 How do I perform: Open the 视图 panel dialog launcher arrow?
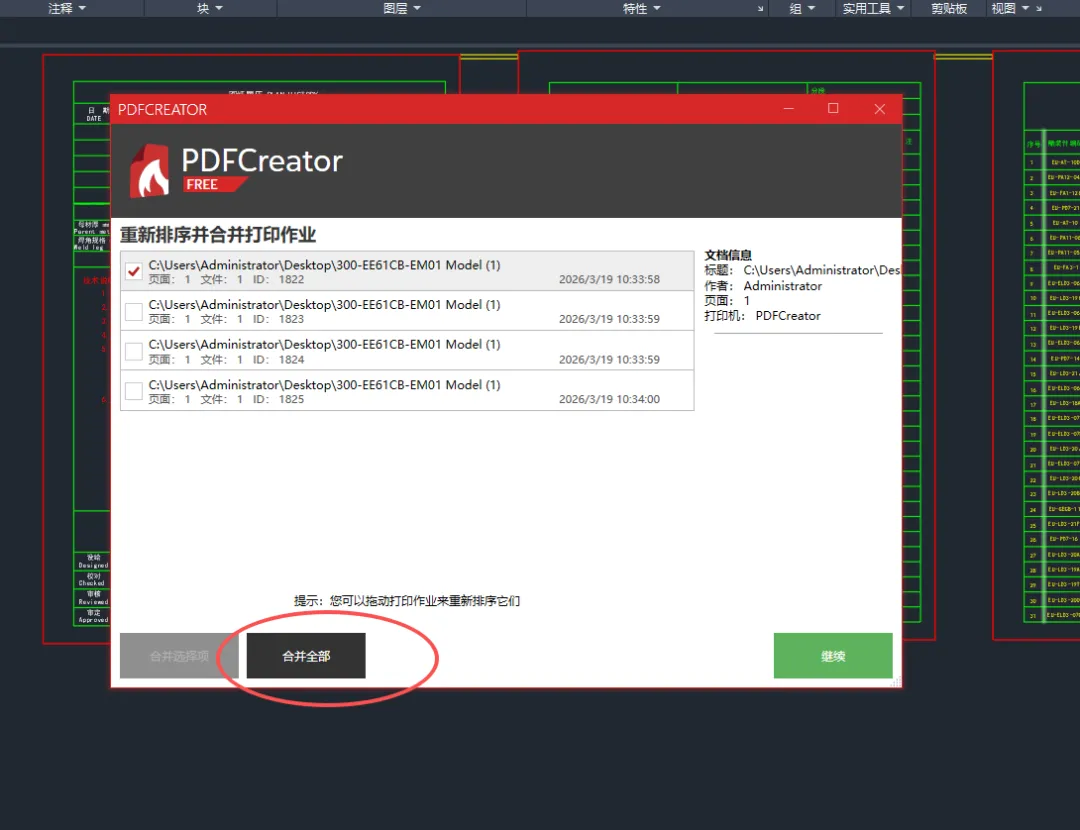pyautogui.click(x=1039, y=9)
